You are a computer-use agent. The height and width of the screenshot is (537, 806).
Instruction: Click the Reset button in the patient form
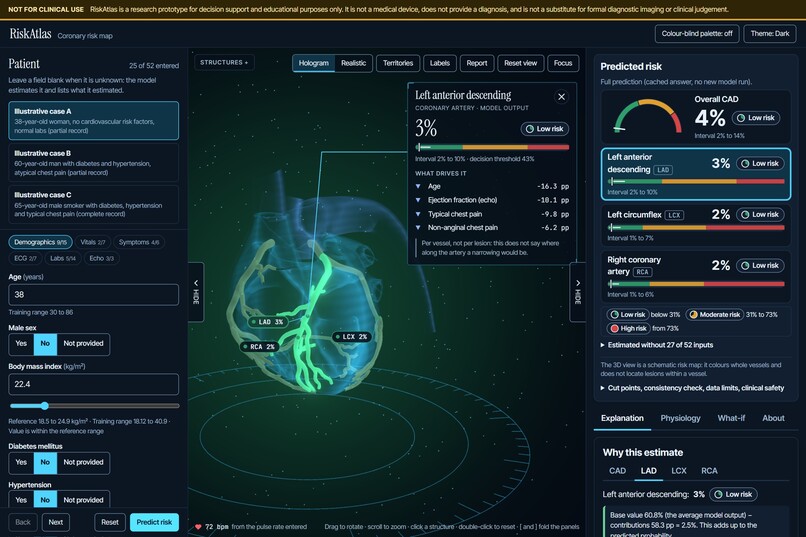[109, 522]
